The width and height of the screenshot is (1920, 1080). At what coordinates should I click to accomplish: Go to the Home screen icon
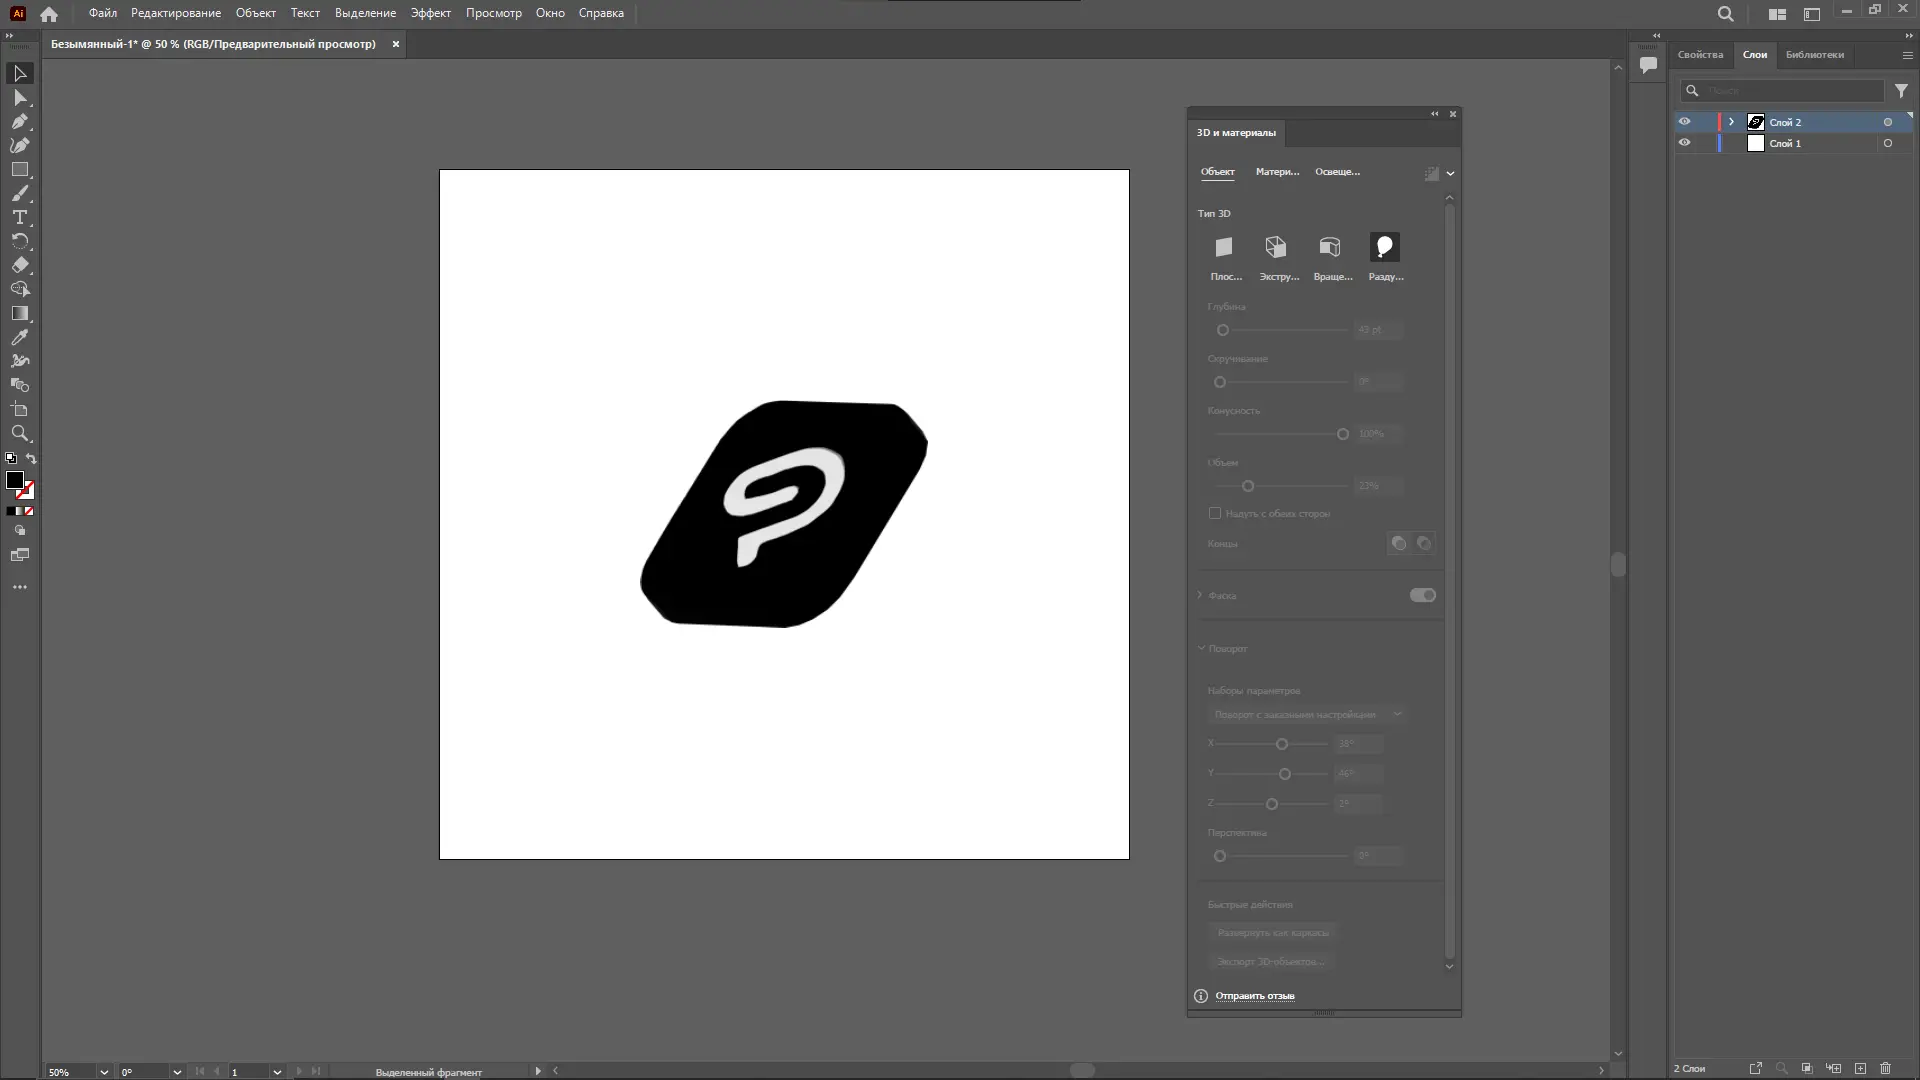[49, 14]
